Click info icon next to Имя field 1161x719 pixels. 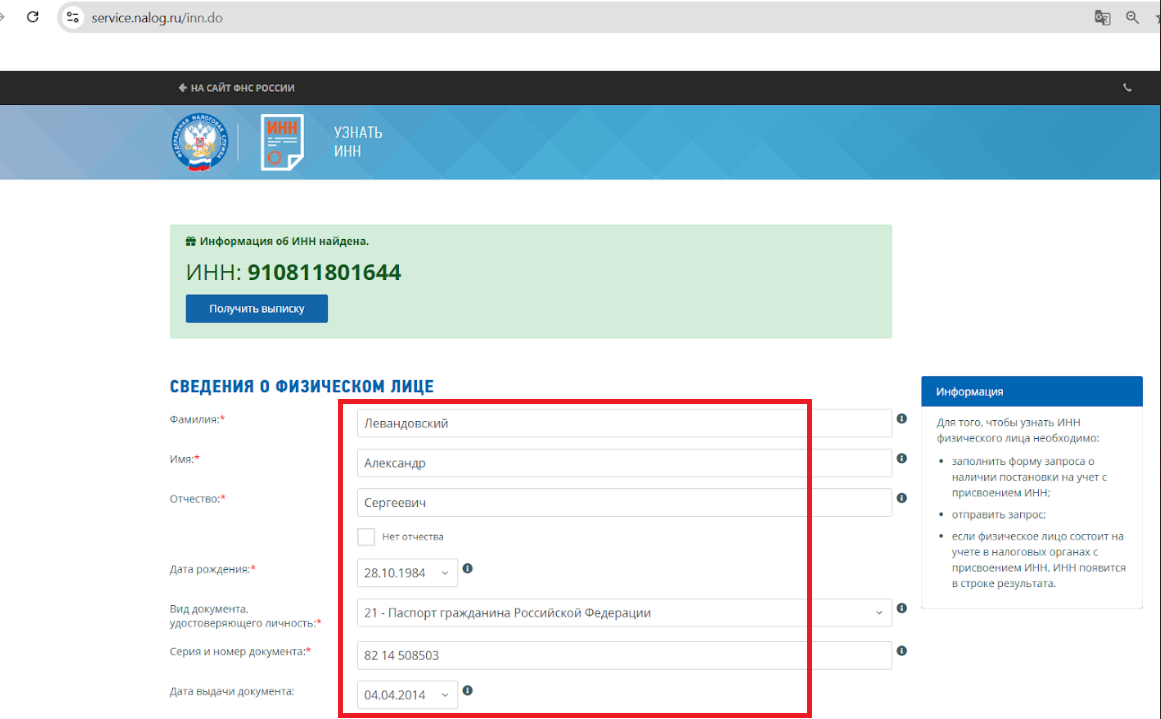(901, 458)
